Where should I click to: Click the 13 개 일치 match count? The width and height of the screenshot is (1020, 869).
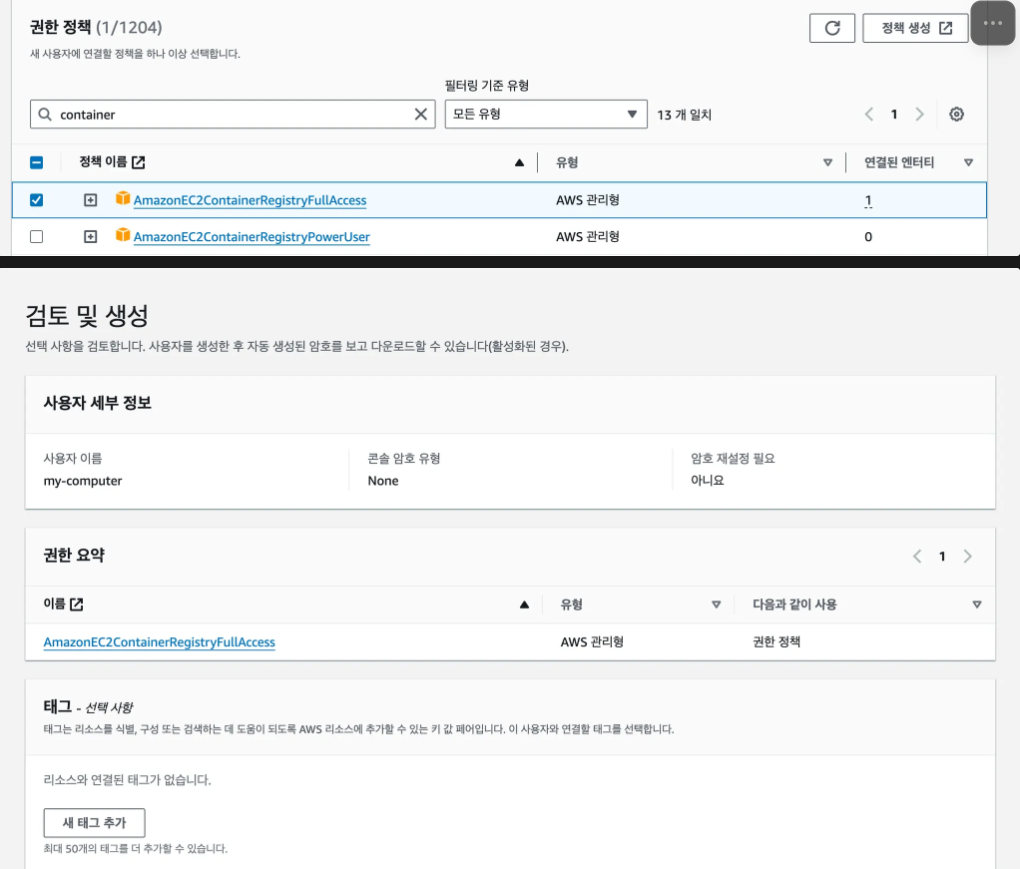pos(684,114)
